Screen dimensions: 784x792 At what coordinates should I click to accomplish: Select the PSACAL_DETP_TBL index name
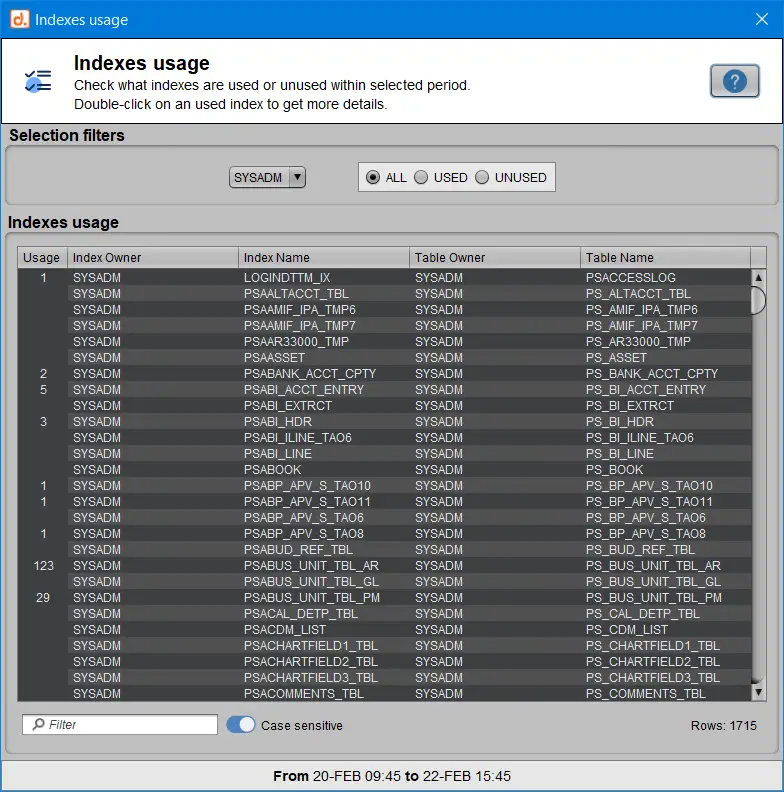click(301, 614)
